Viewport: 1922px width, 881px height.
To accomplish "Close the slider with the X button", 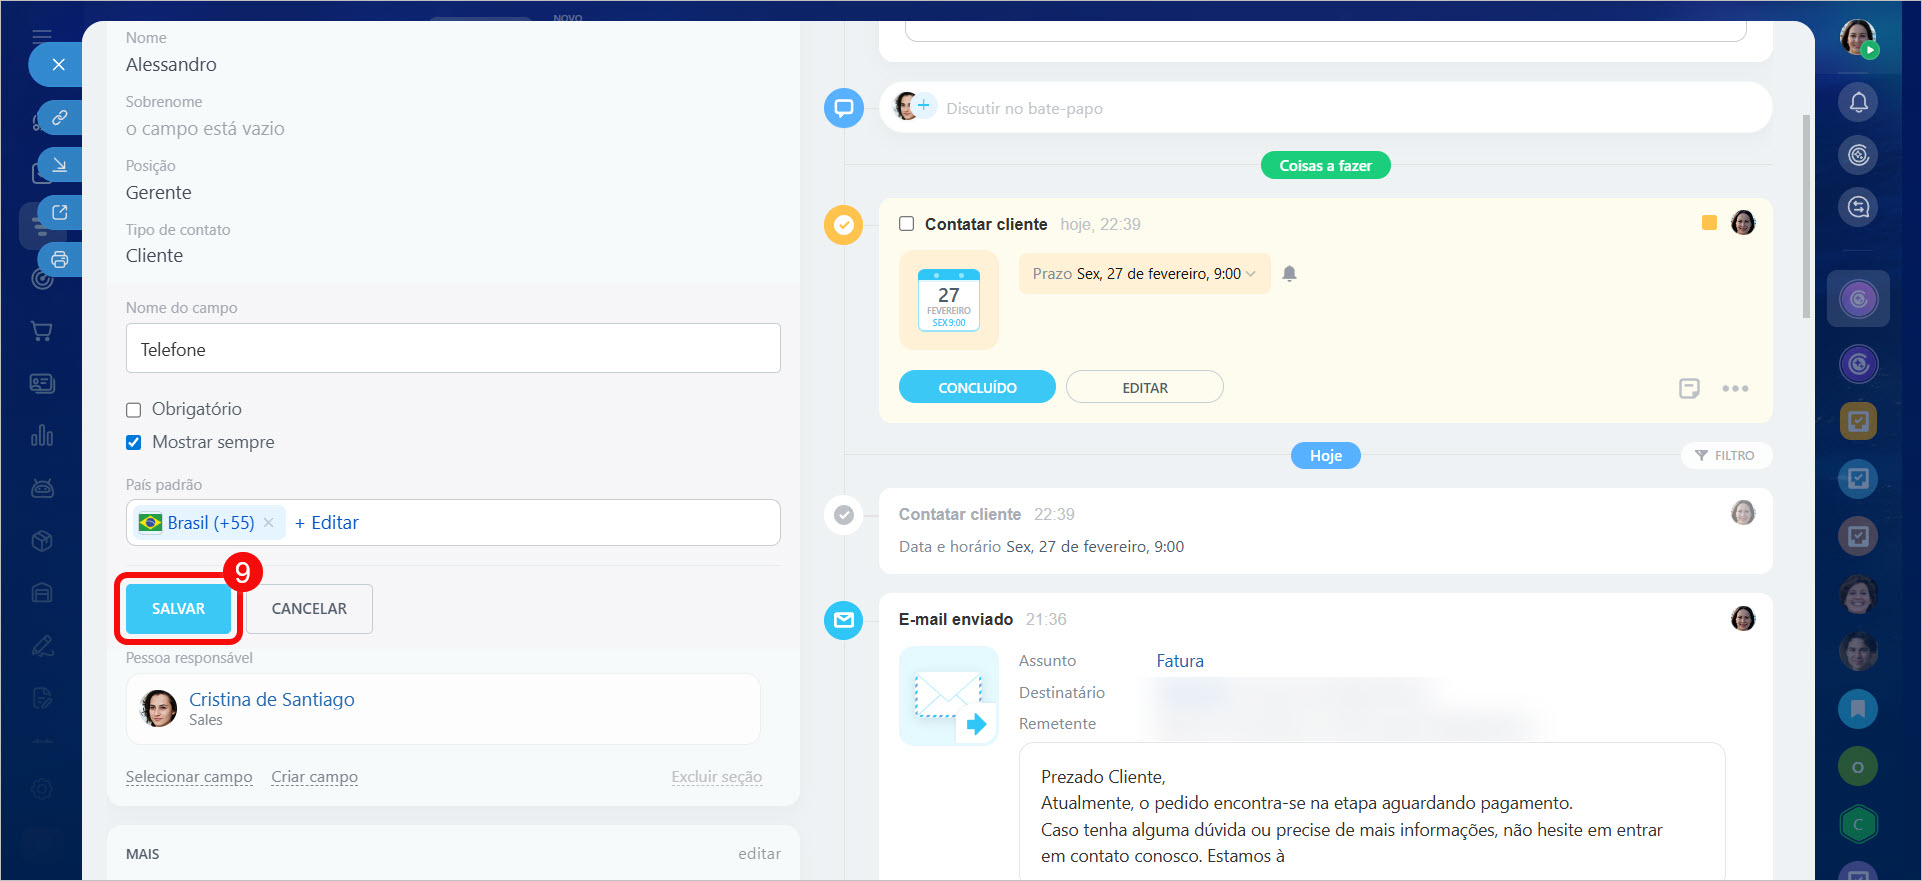I will tap(59, 65).
